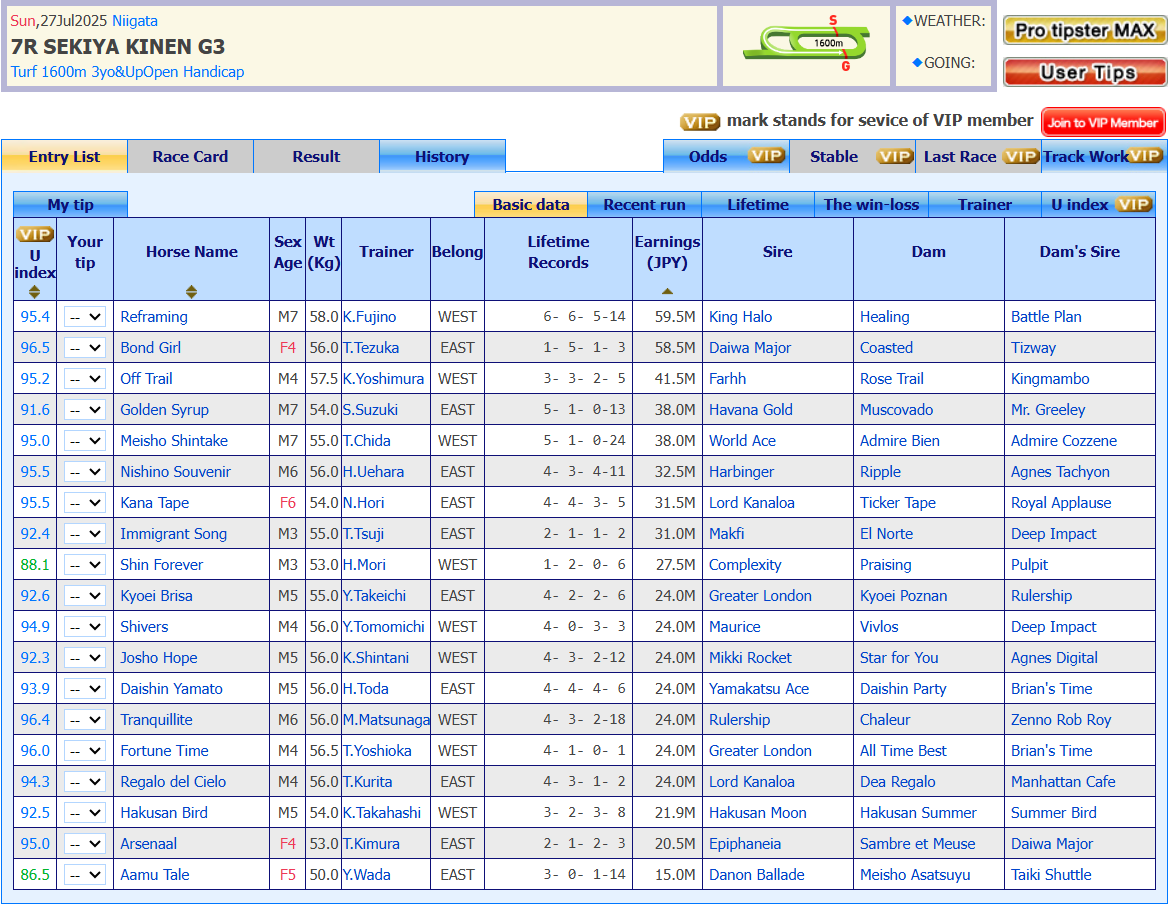Open User Tips banner
This screenshot has width=1175, height=907.
[x=1084, y=73]
